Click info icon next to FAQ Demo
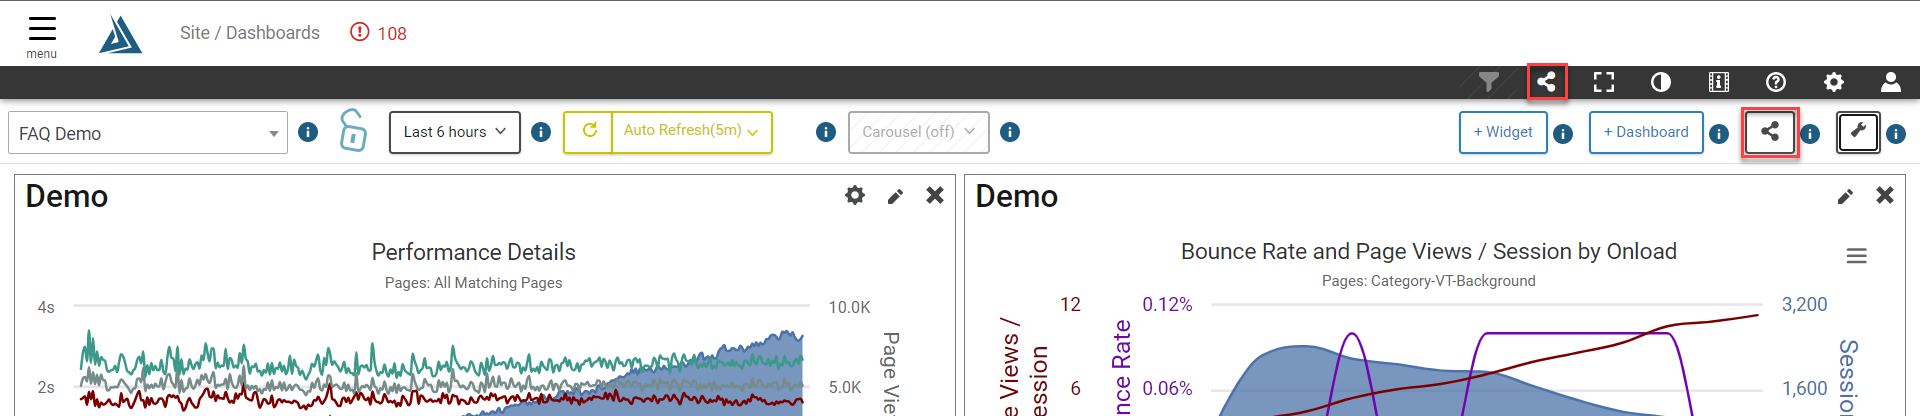This screenshot has width=1920, height=416. pos(308,132)
